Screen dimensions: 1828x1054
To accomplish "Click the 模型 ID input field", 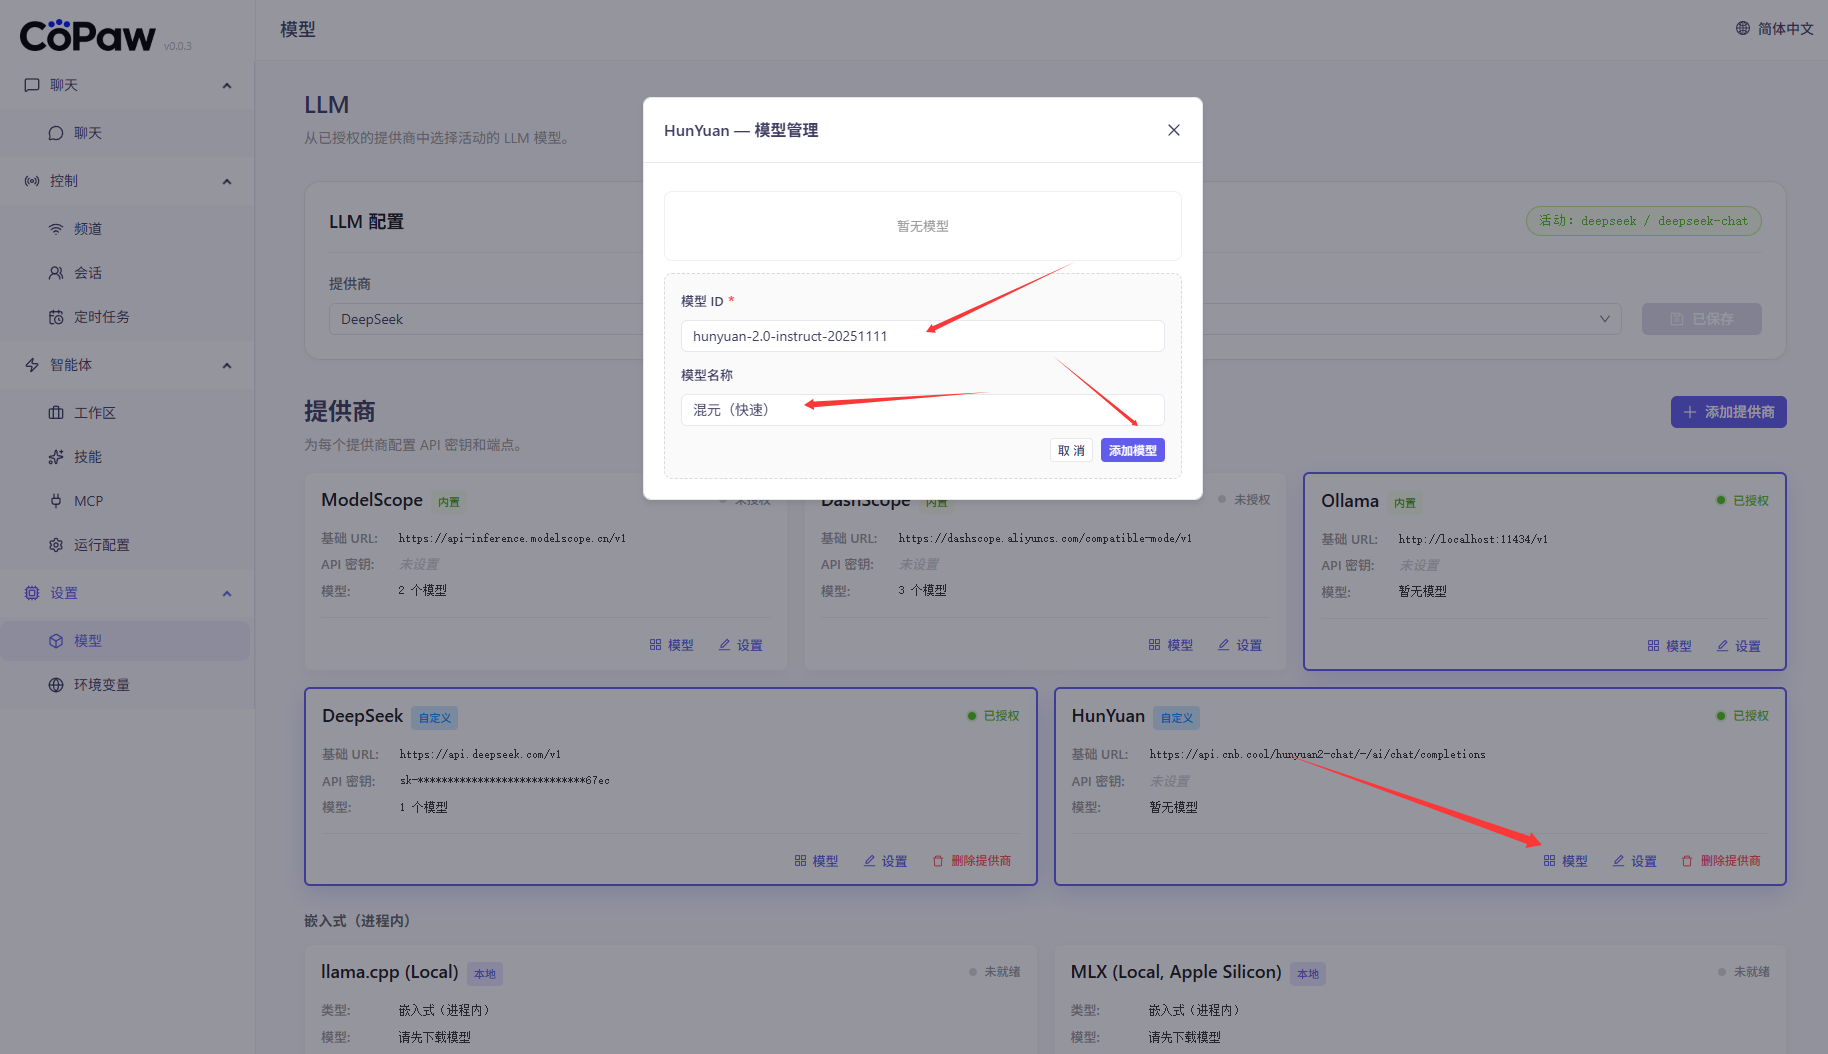I will point(921,336).
